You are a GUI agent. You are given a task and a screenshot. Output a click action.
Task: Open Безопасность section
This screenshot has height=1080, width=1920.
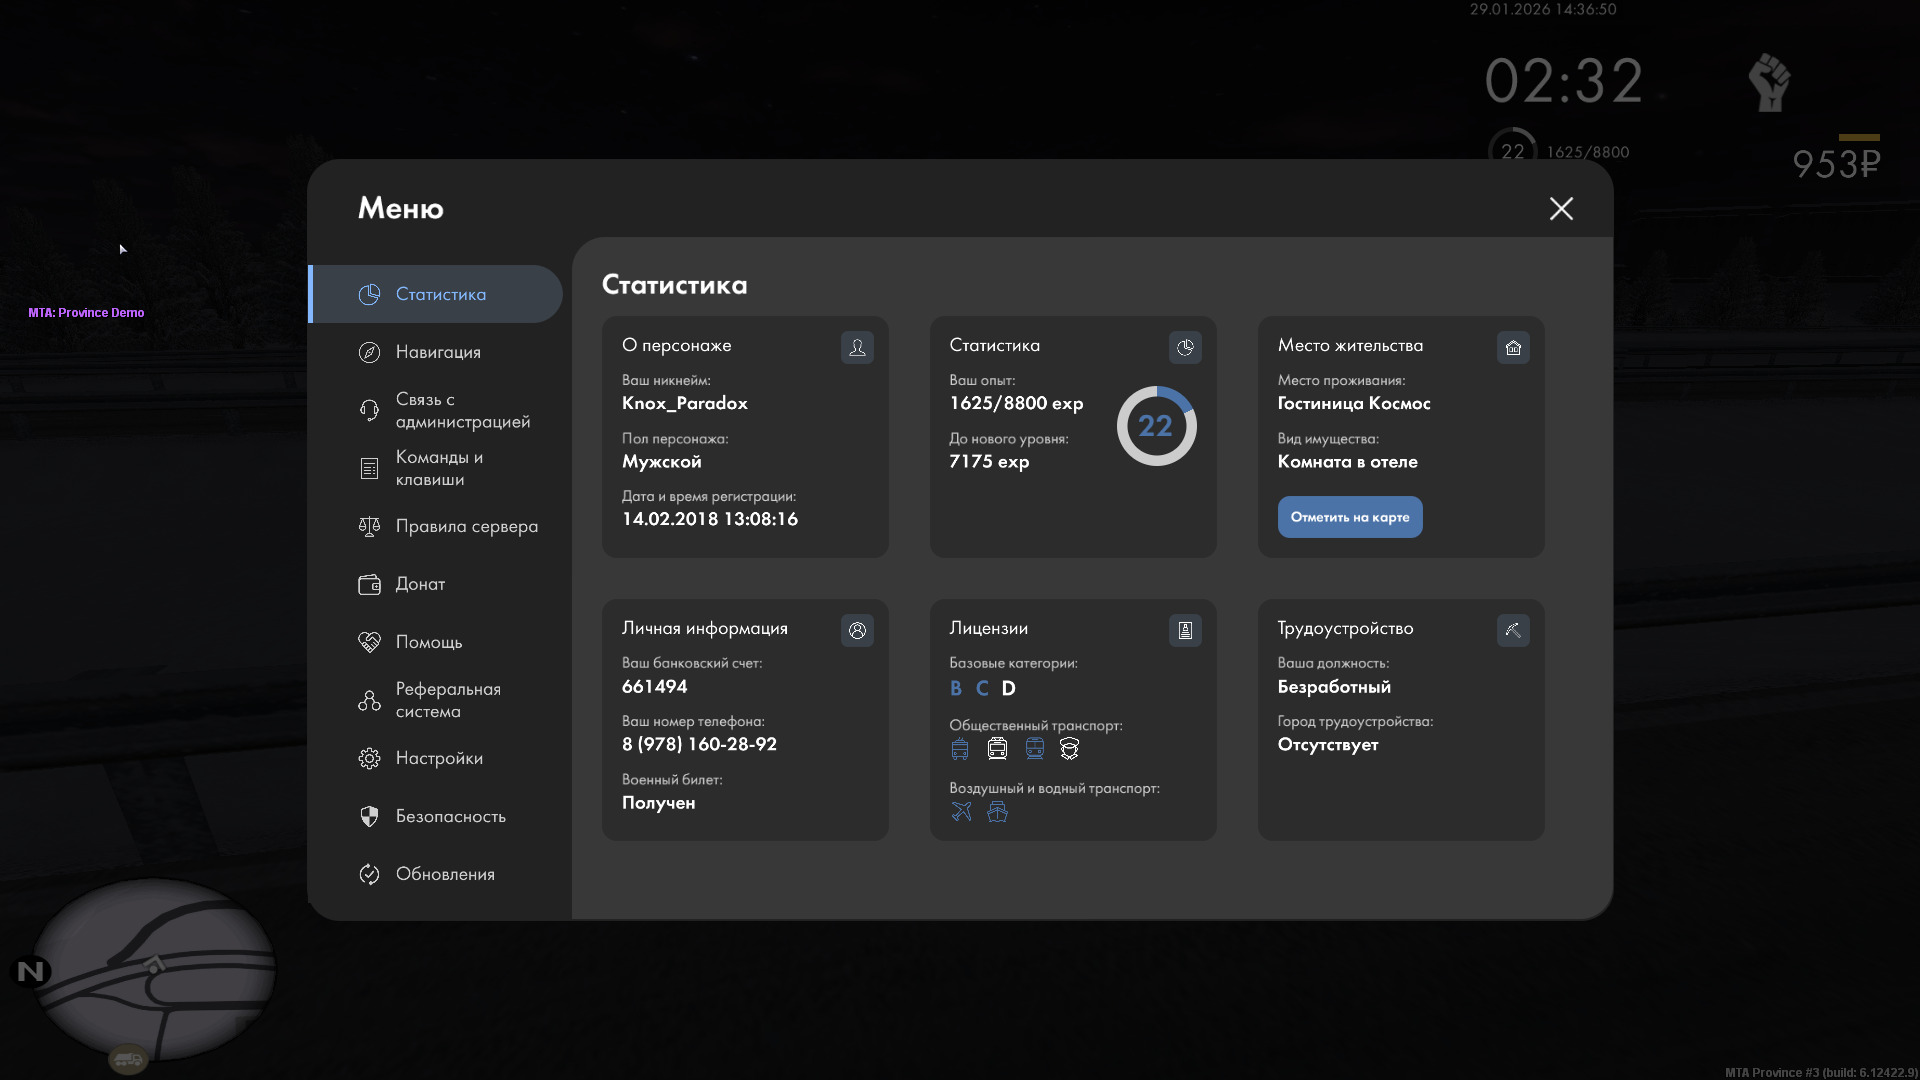449,816
